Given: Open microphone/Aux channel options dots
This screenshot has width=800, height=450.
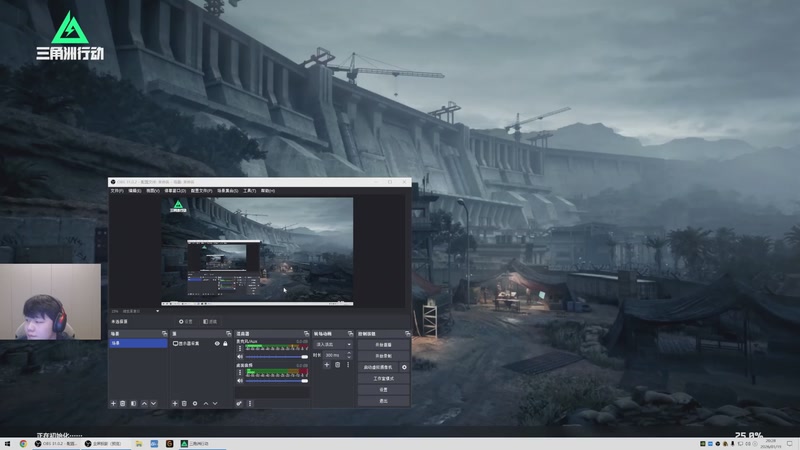Looking at the screenshot, I should (240, 348).
